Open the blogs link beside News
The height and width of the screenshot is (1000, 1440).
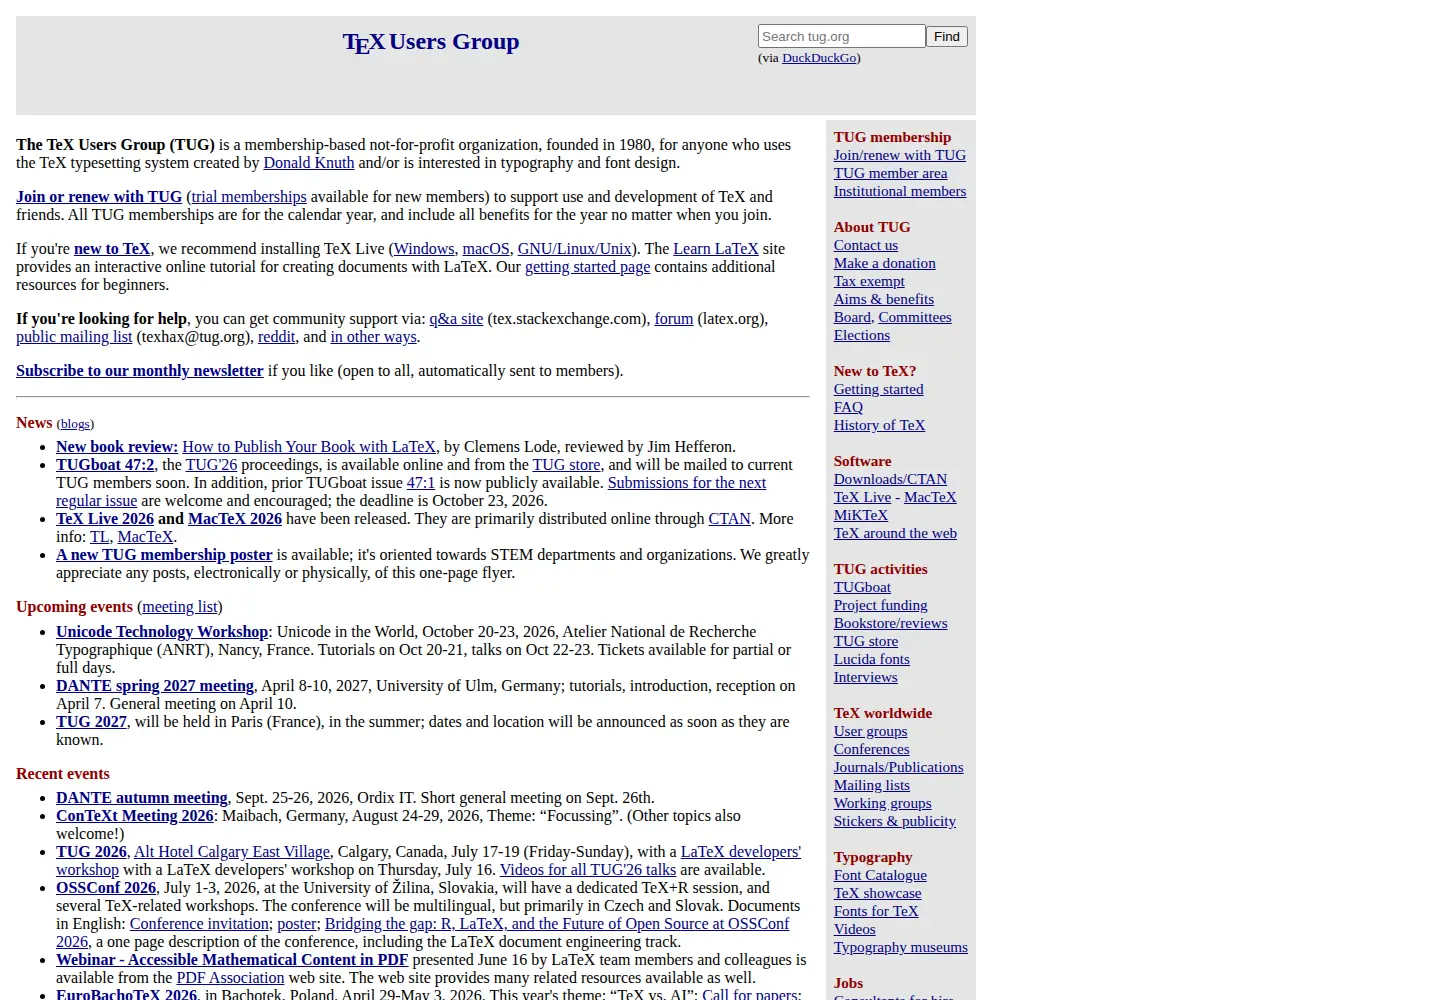coord(76,424)
